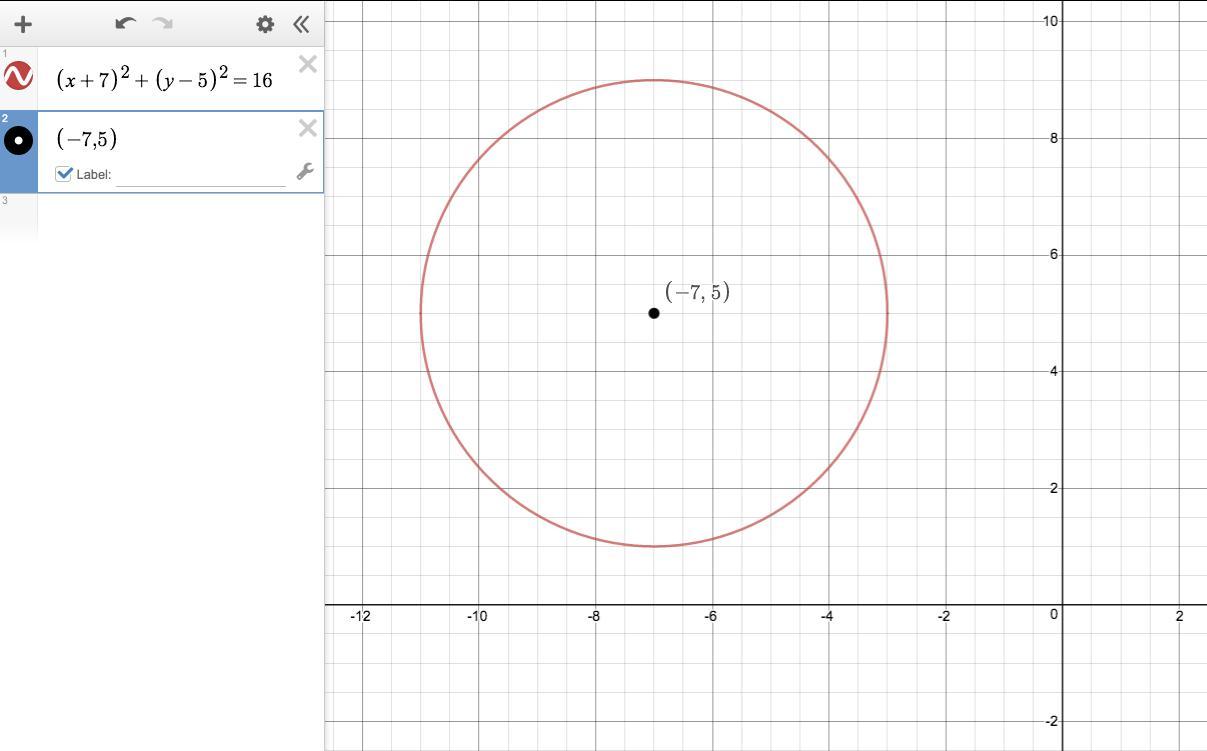Image resolution: width=1207 pixels, height=751 pixels.
Task: Click the x-axis label -12
Action: coord(360,616)
